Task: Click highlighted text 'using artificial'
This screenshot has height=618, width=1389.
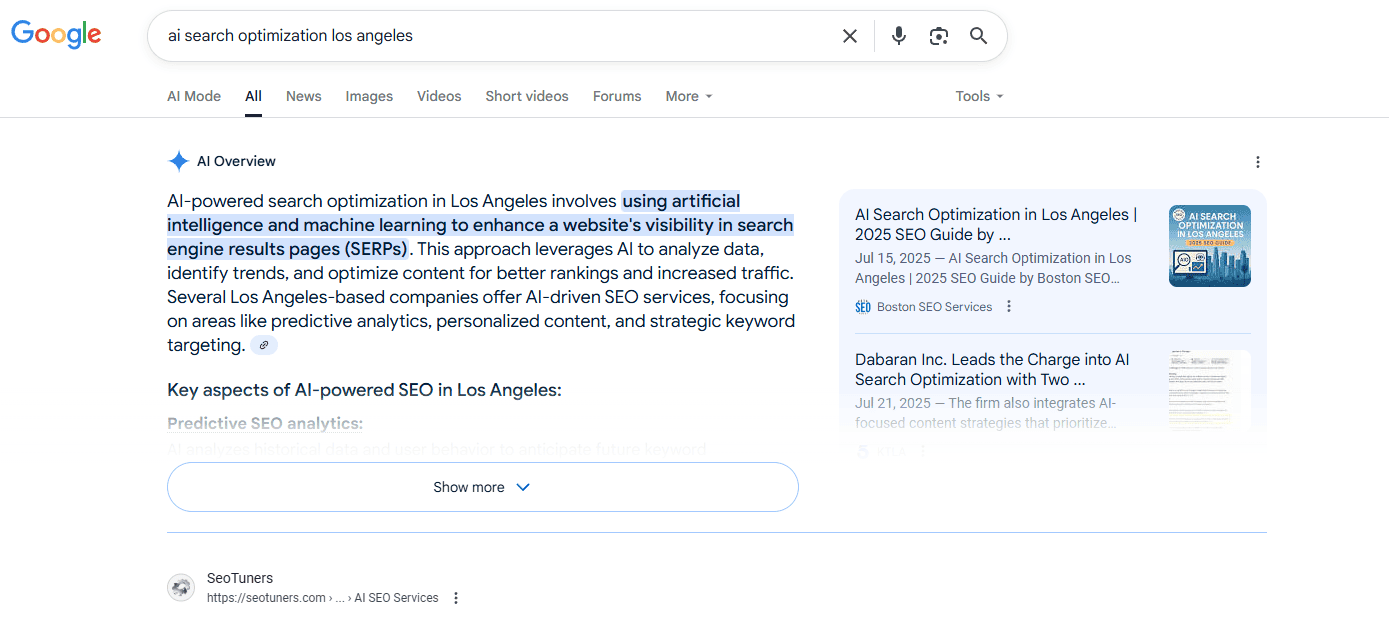Action: click(681, 201)
